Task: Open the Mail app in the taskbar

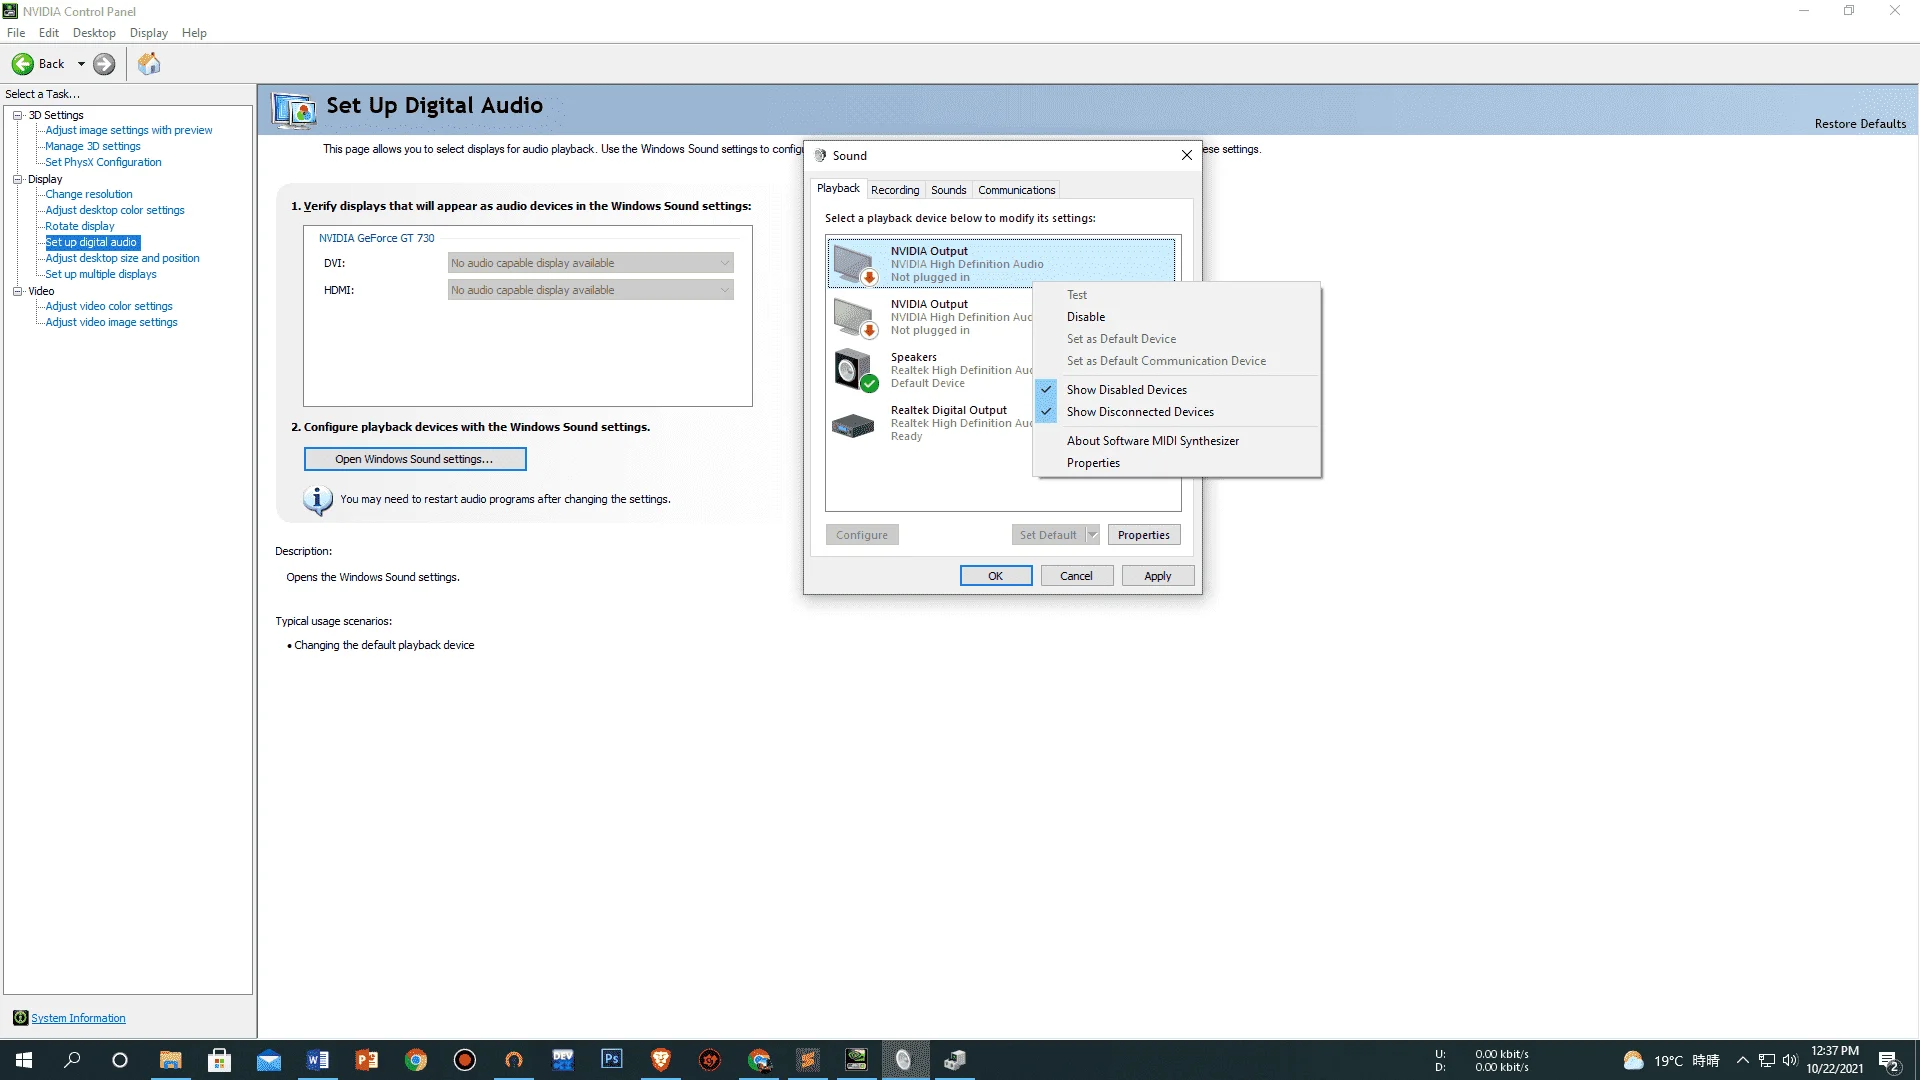Action: coord(268,1060)
